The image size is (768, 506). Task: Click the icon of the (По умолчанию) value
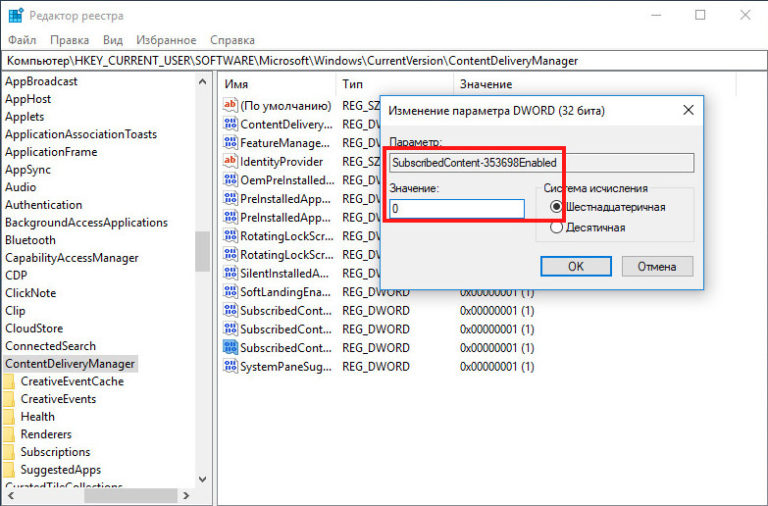(230, 105)
